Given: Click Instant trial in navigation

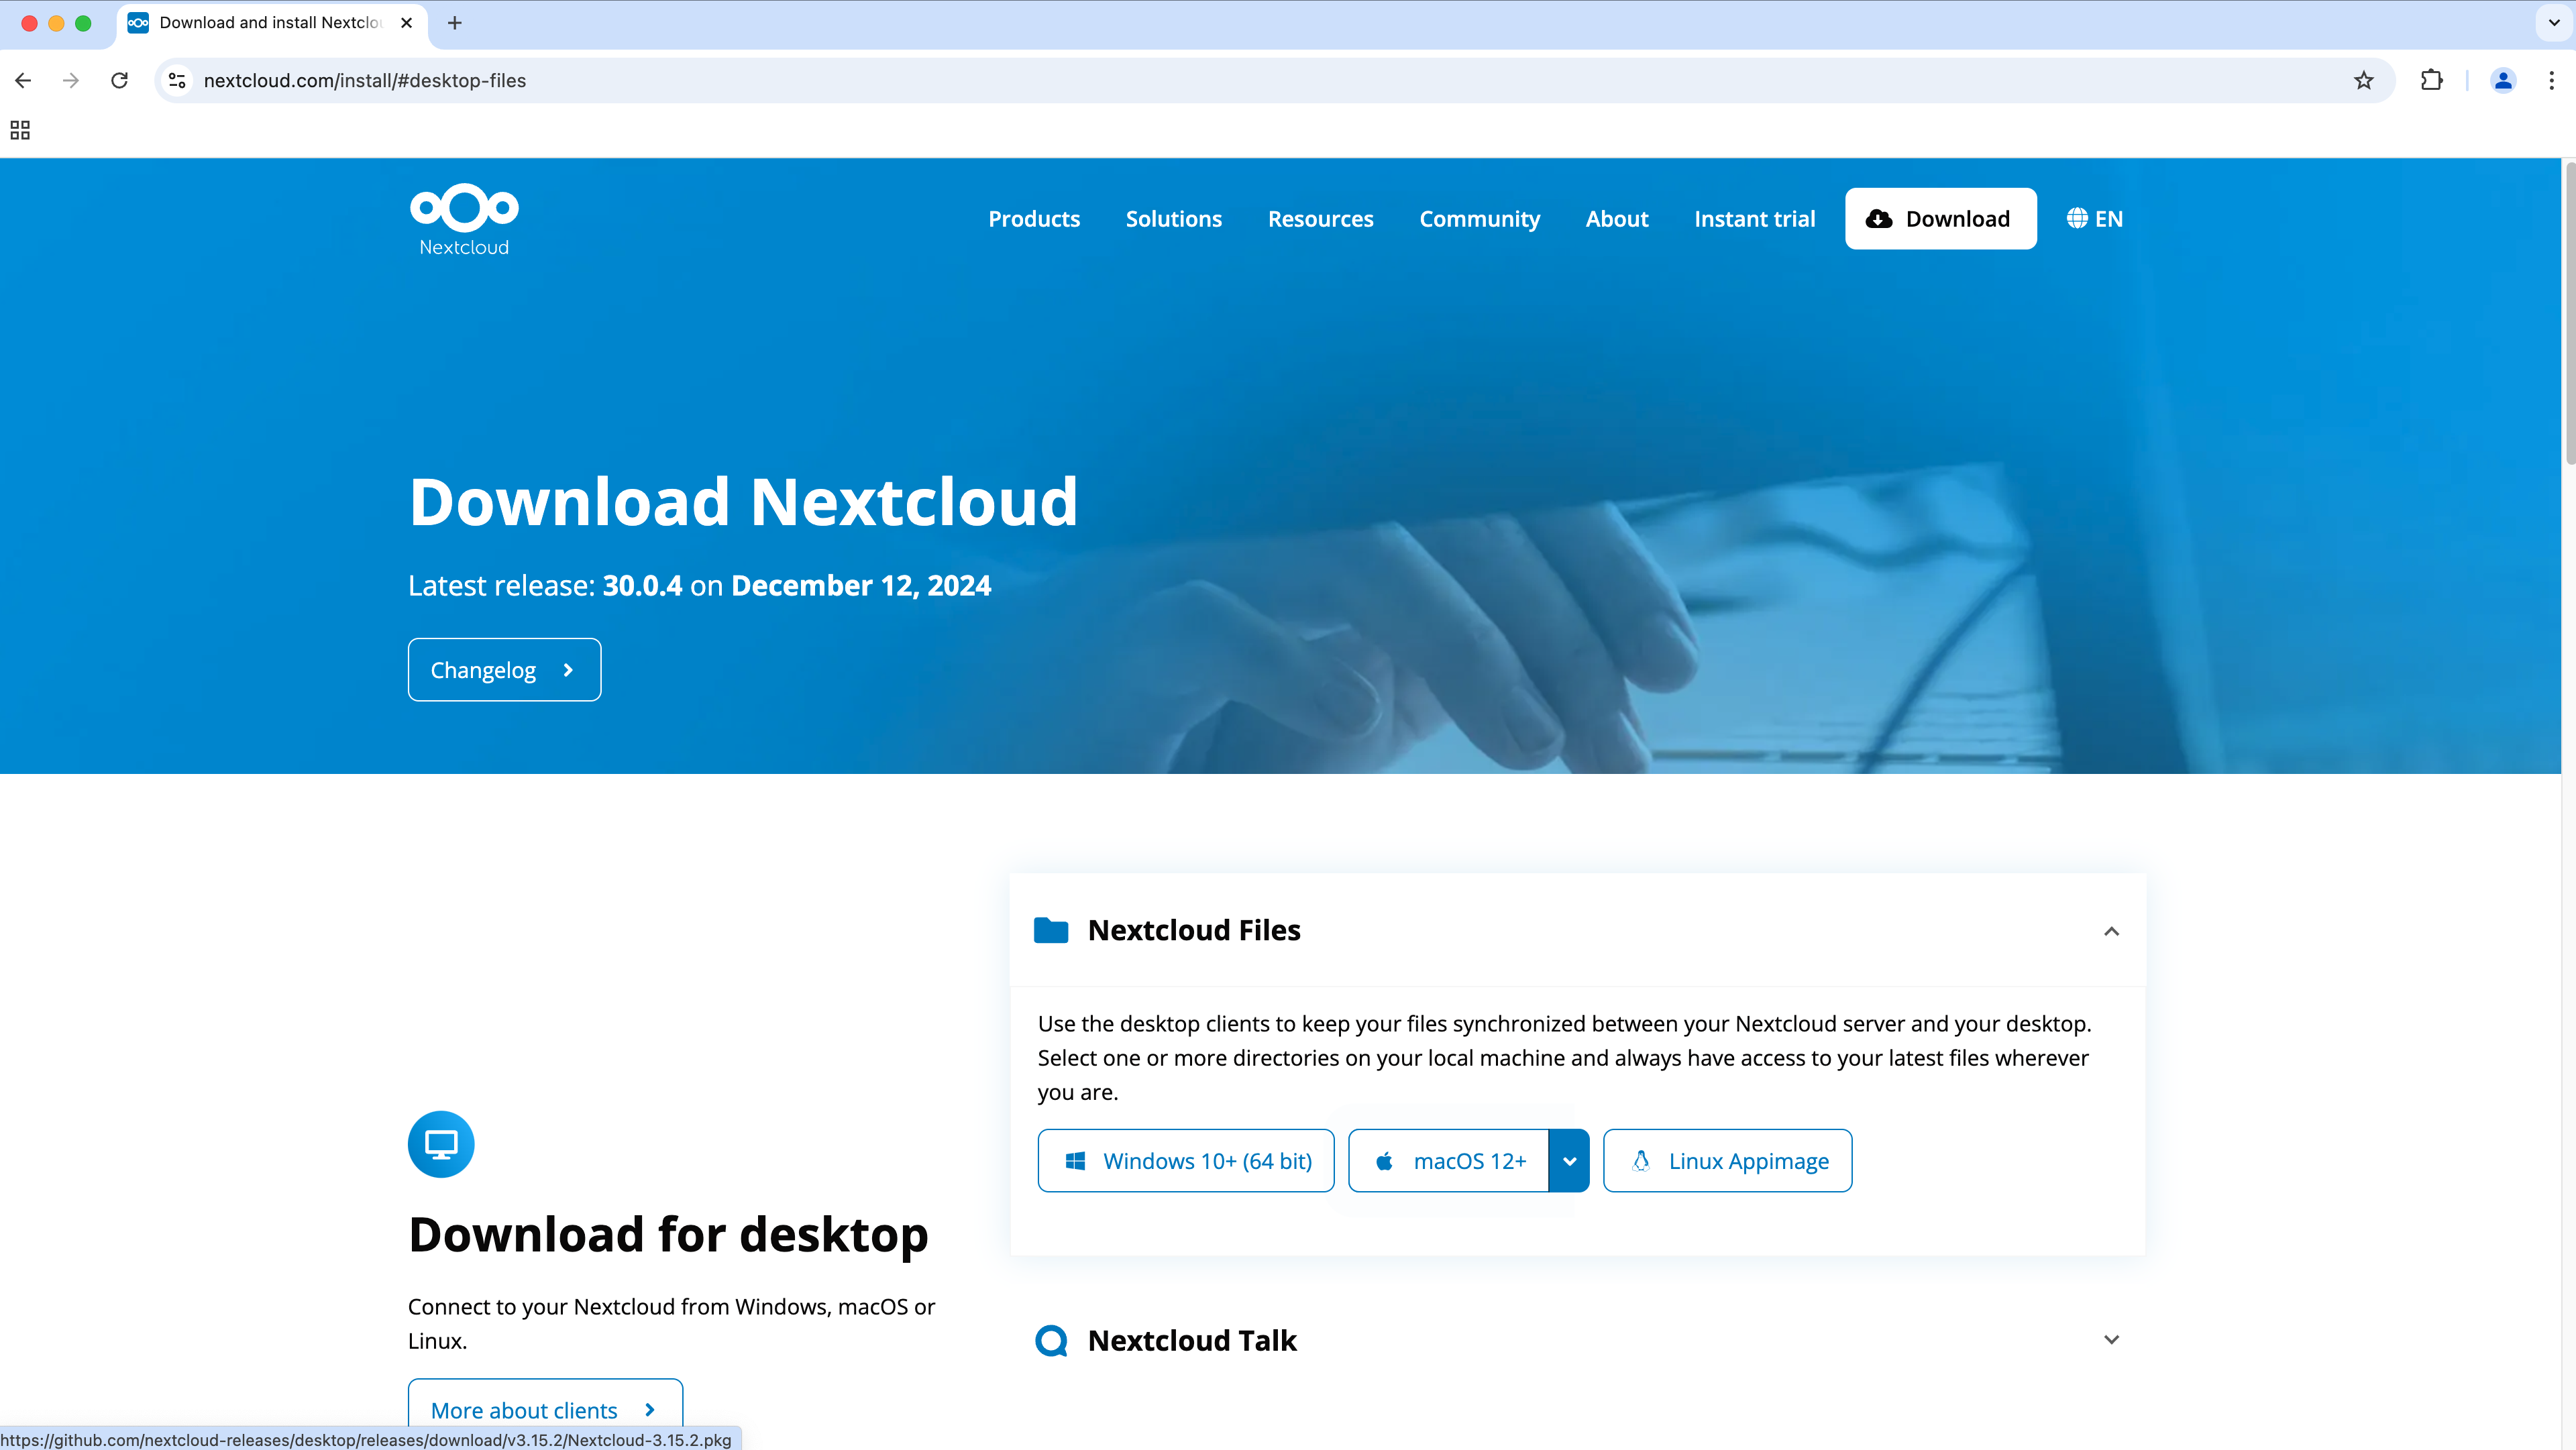Looking at the screenshot, I should pyautogui.click(x=1754, y=219).
